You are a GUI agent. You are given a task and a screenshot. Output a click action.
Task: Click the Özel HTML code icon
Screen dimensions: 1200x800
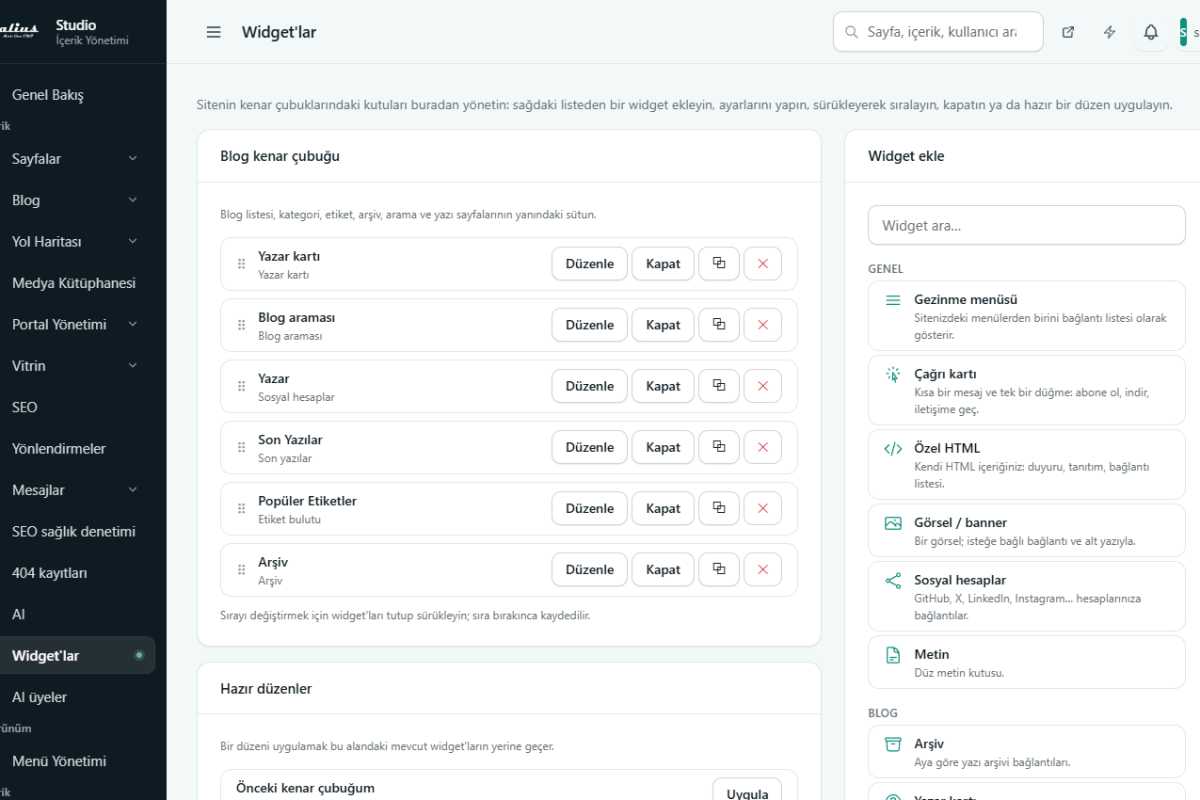tap(893, 449)
